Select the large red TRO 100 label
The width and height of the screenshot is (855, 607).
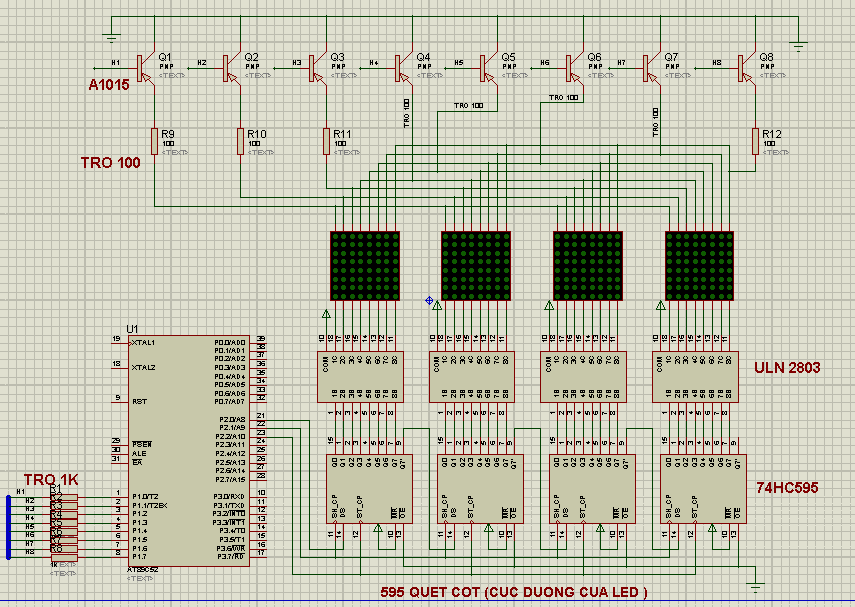pos(111,163)
